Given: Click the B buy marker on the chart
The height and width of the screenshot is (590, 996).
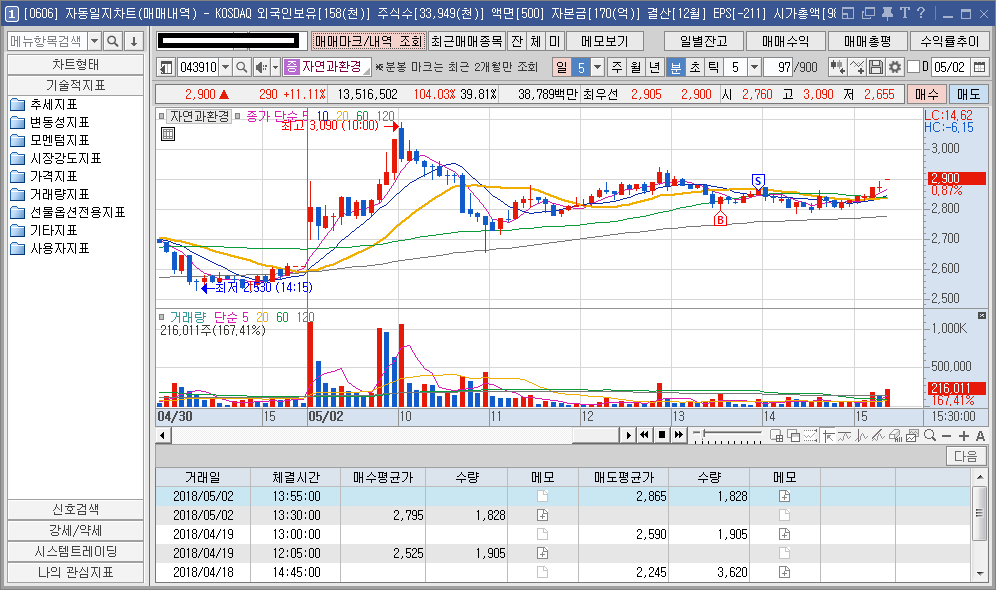Looking at the screenshot, I should point(720,220).
